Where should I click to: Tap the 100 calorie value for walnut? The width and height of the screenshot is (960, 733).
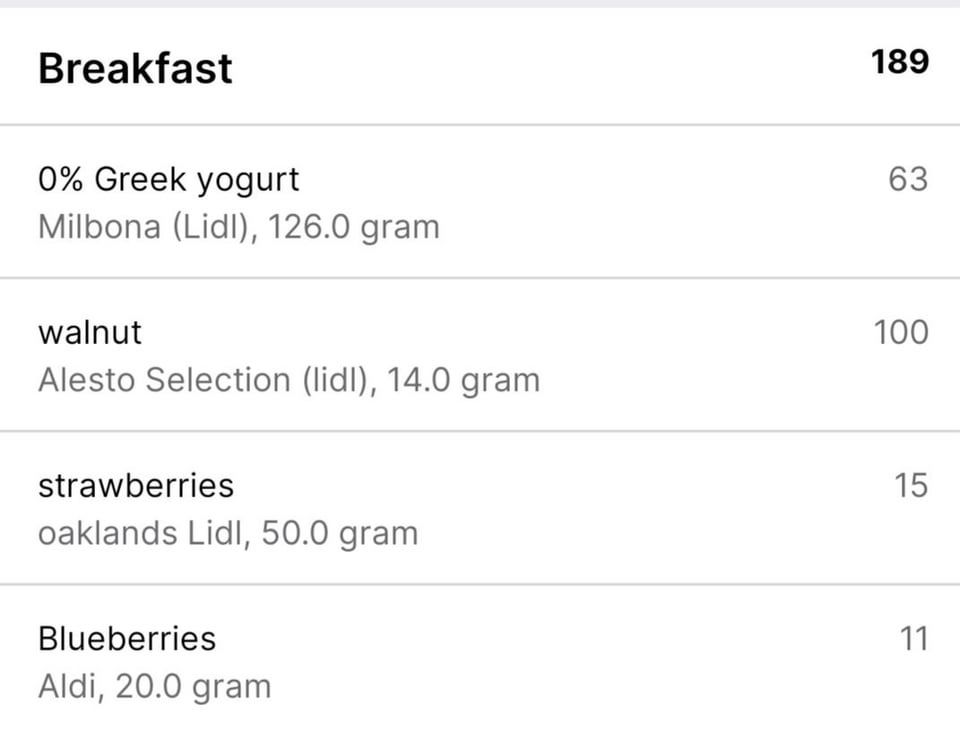[x=900, y=332]
